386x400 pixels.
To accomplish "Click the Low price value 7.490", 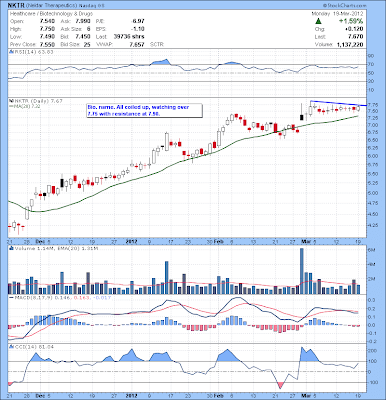I will (x=47, y=37).
